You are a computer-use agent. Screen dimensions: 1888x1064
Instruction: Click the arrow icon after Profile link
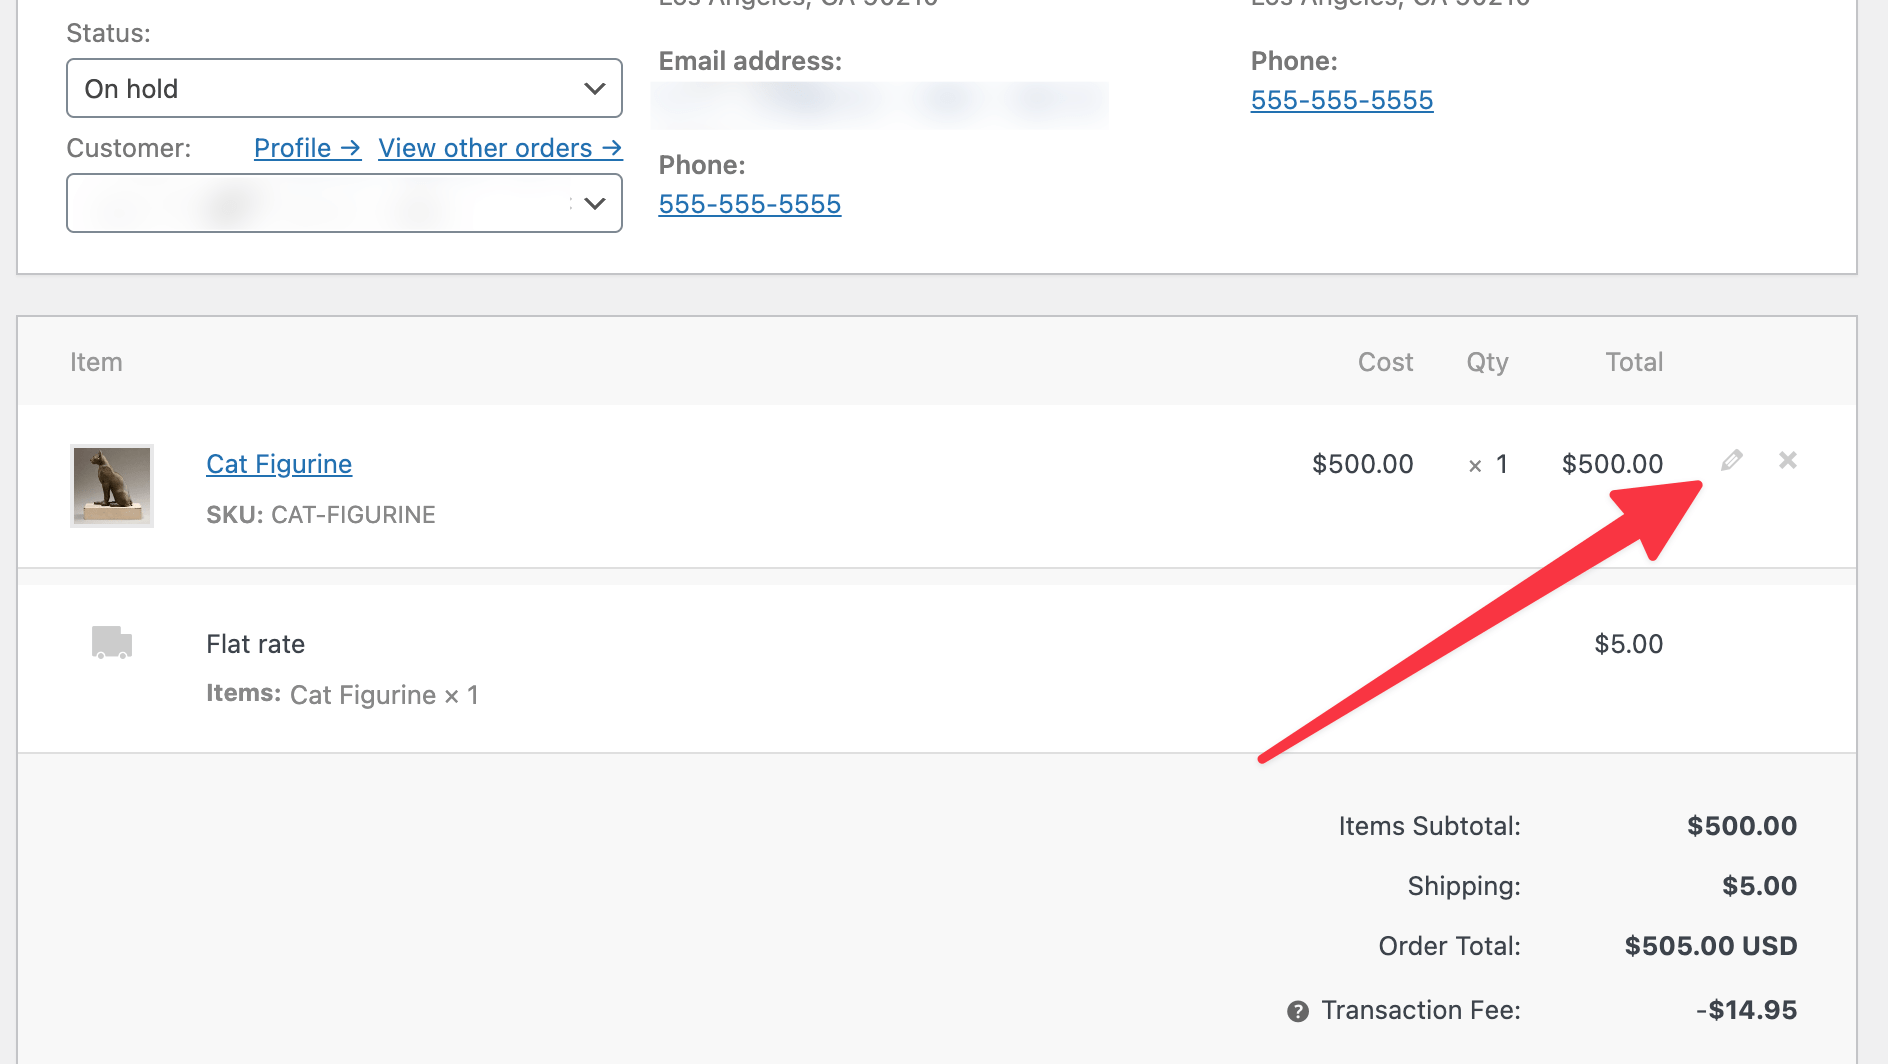click(x=352, y=147)
